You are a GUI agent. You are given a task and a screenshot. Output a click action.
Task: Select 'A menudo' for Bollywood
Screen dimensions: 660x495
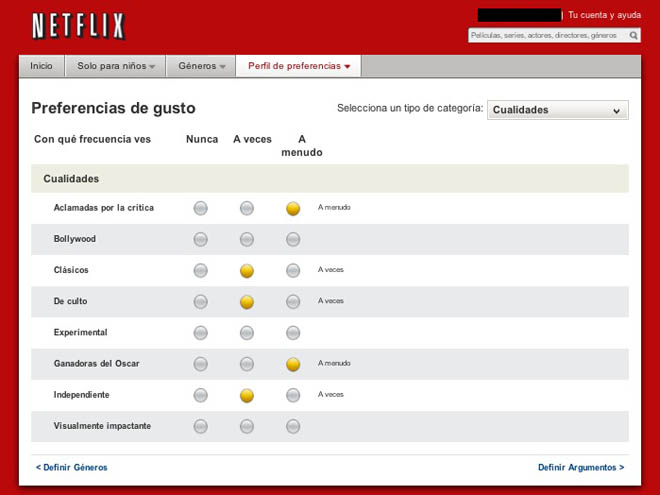point(293,239)
